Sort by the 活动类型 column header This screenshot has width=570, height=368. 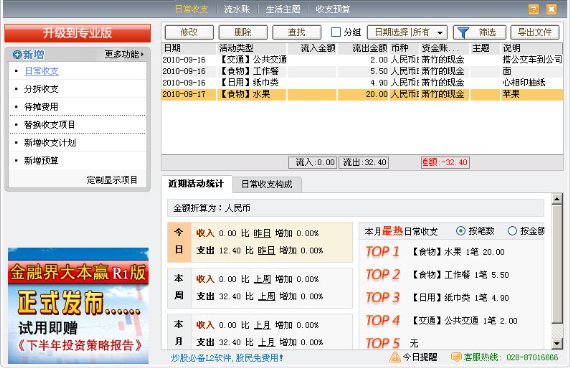pos(252,48)
